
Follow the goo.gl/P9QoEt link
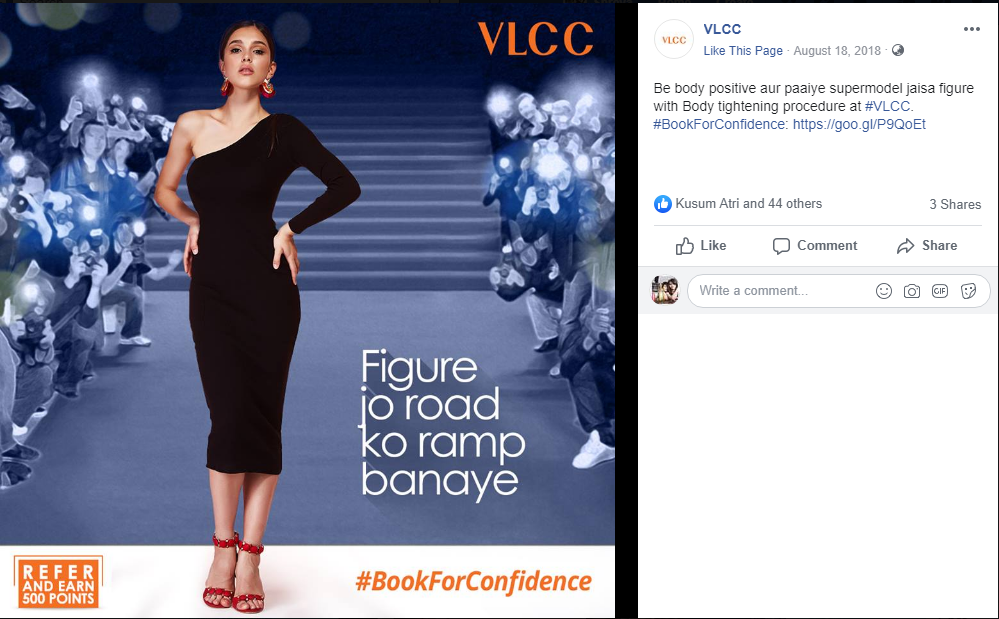pyautogui.click(x=859, y=124)
